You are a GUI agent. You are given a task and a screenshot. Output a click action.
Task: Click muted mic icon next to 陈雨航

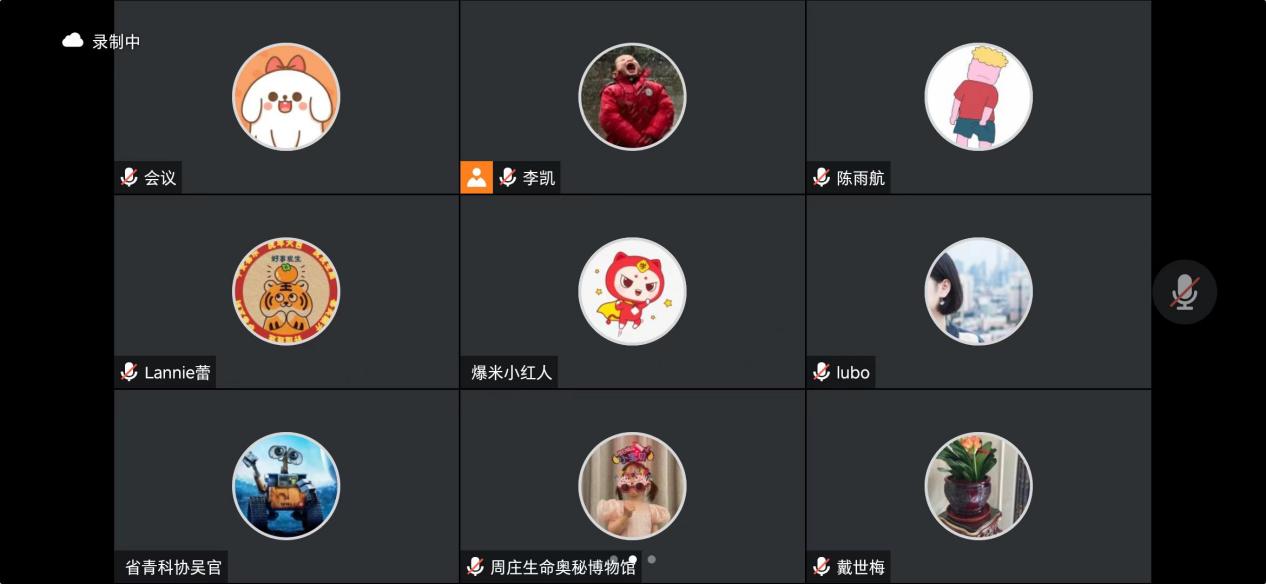pyautogui.click(x=821, y=177)
